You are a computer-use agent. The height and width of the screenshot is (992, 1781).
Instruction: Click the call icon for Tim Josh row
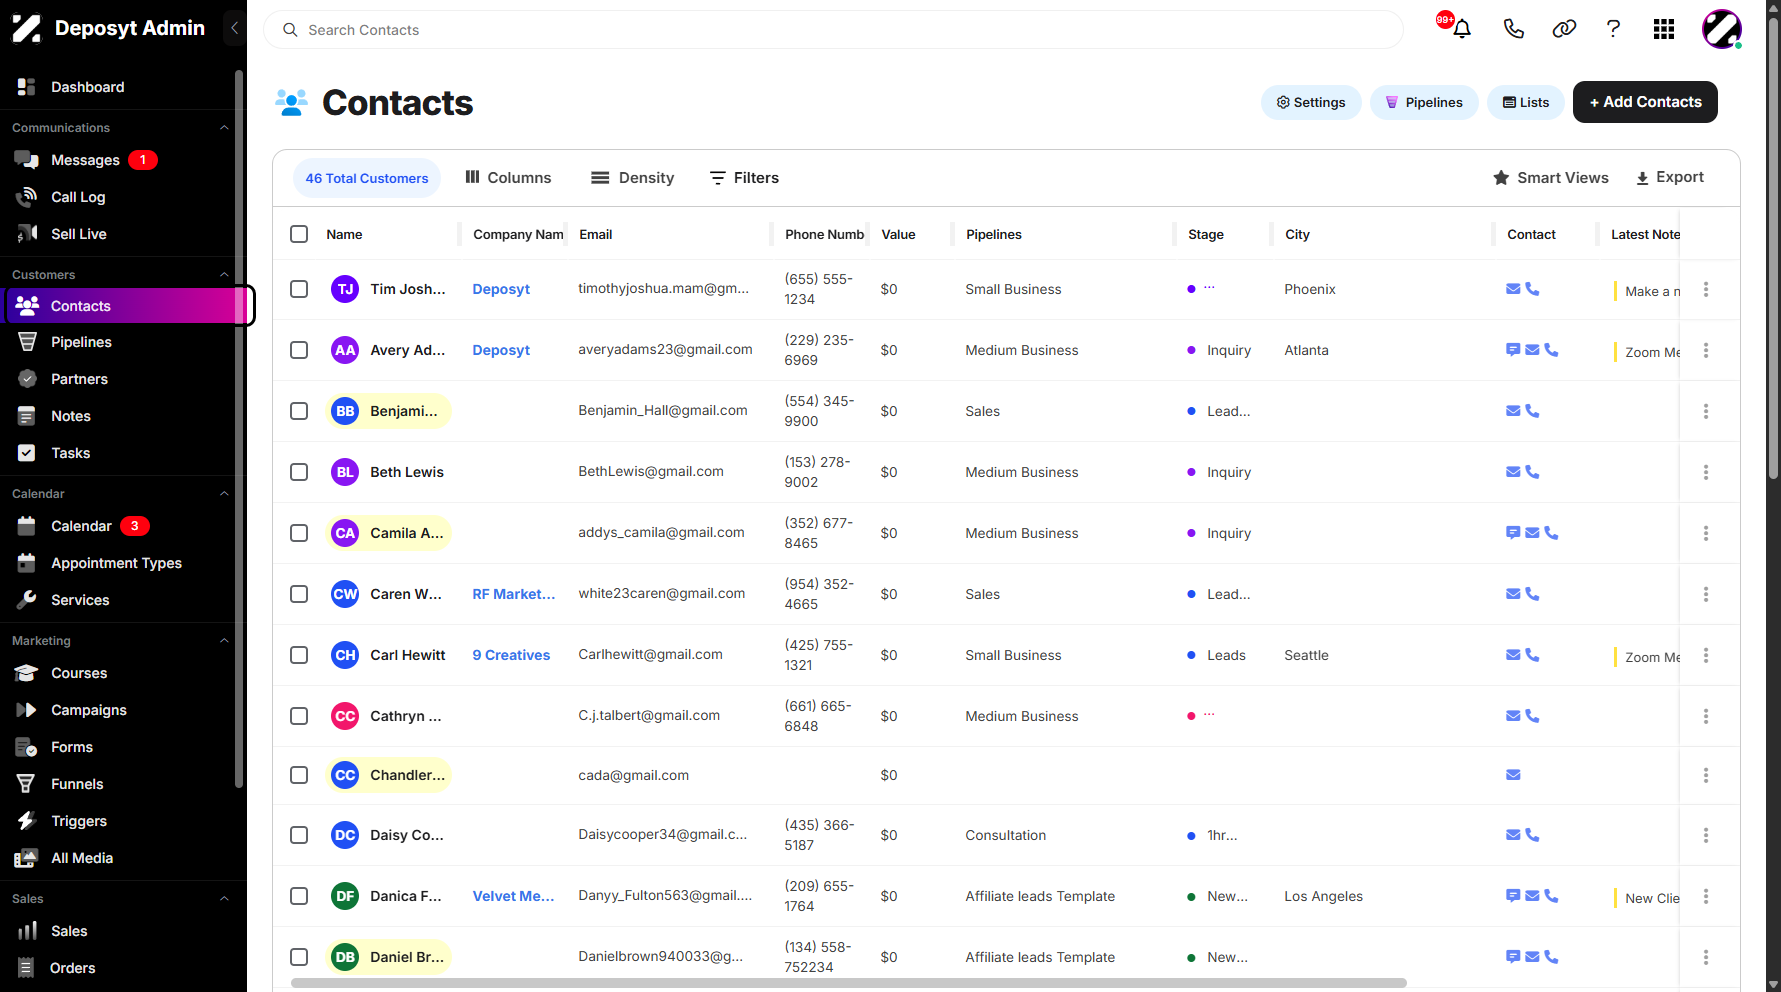[x=1532, y=289]
